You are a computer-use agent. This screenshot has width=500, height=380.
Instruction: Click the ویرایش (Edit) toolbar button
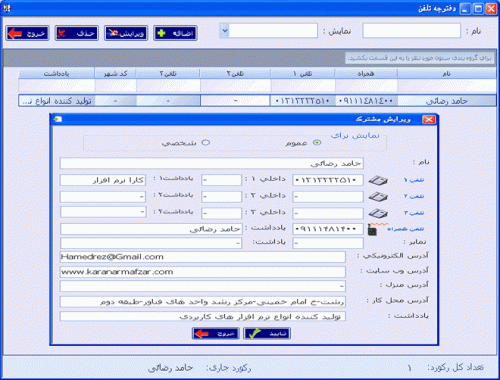click(x=126, y=33)
